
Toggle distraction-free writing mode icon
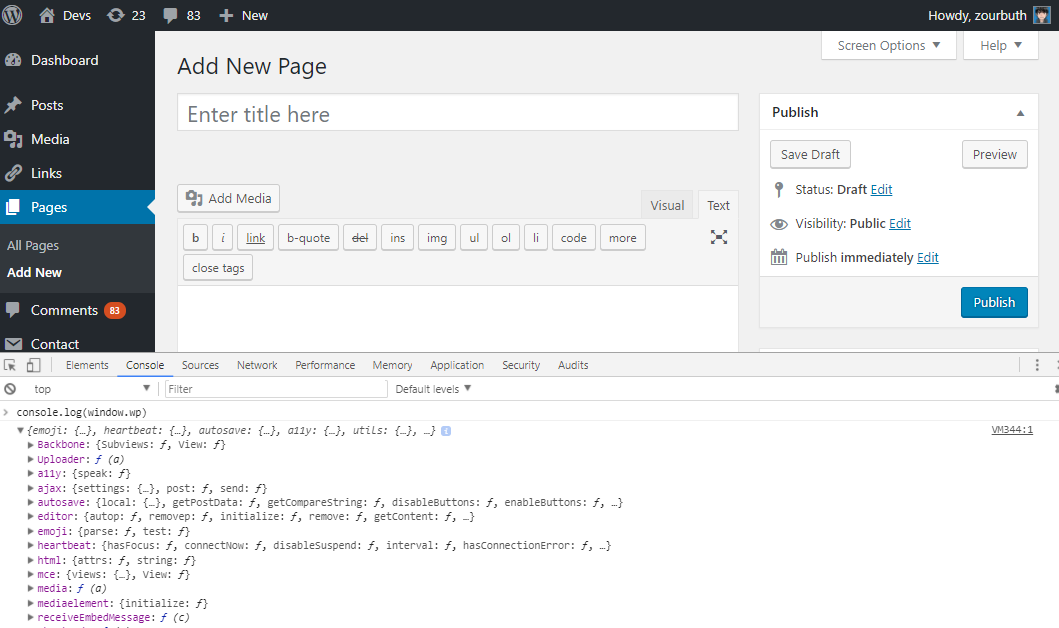[719, 237]
